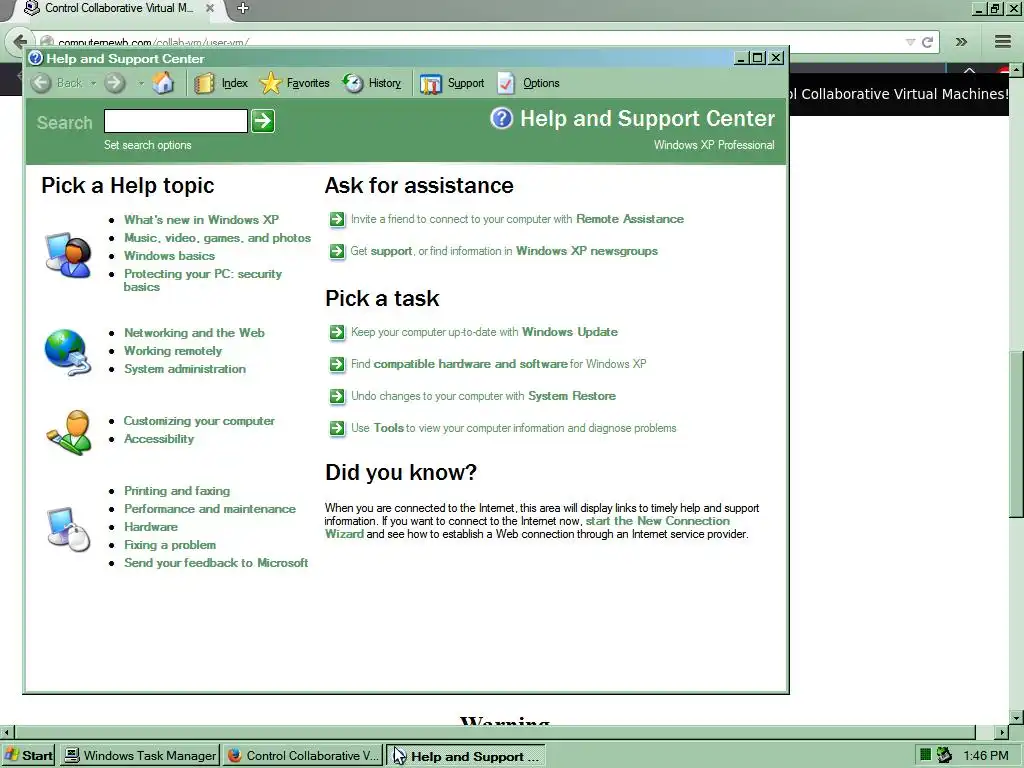1024x768 pixels.
Task: Open Customizing your computer topic
Action: point(199,421)
